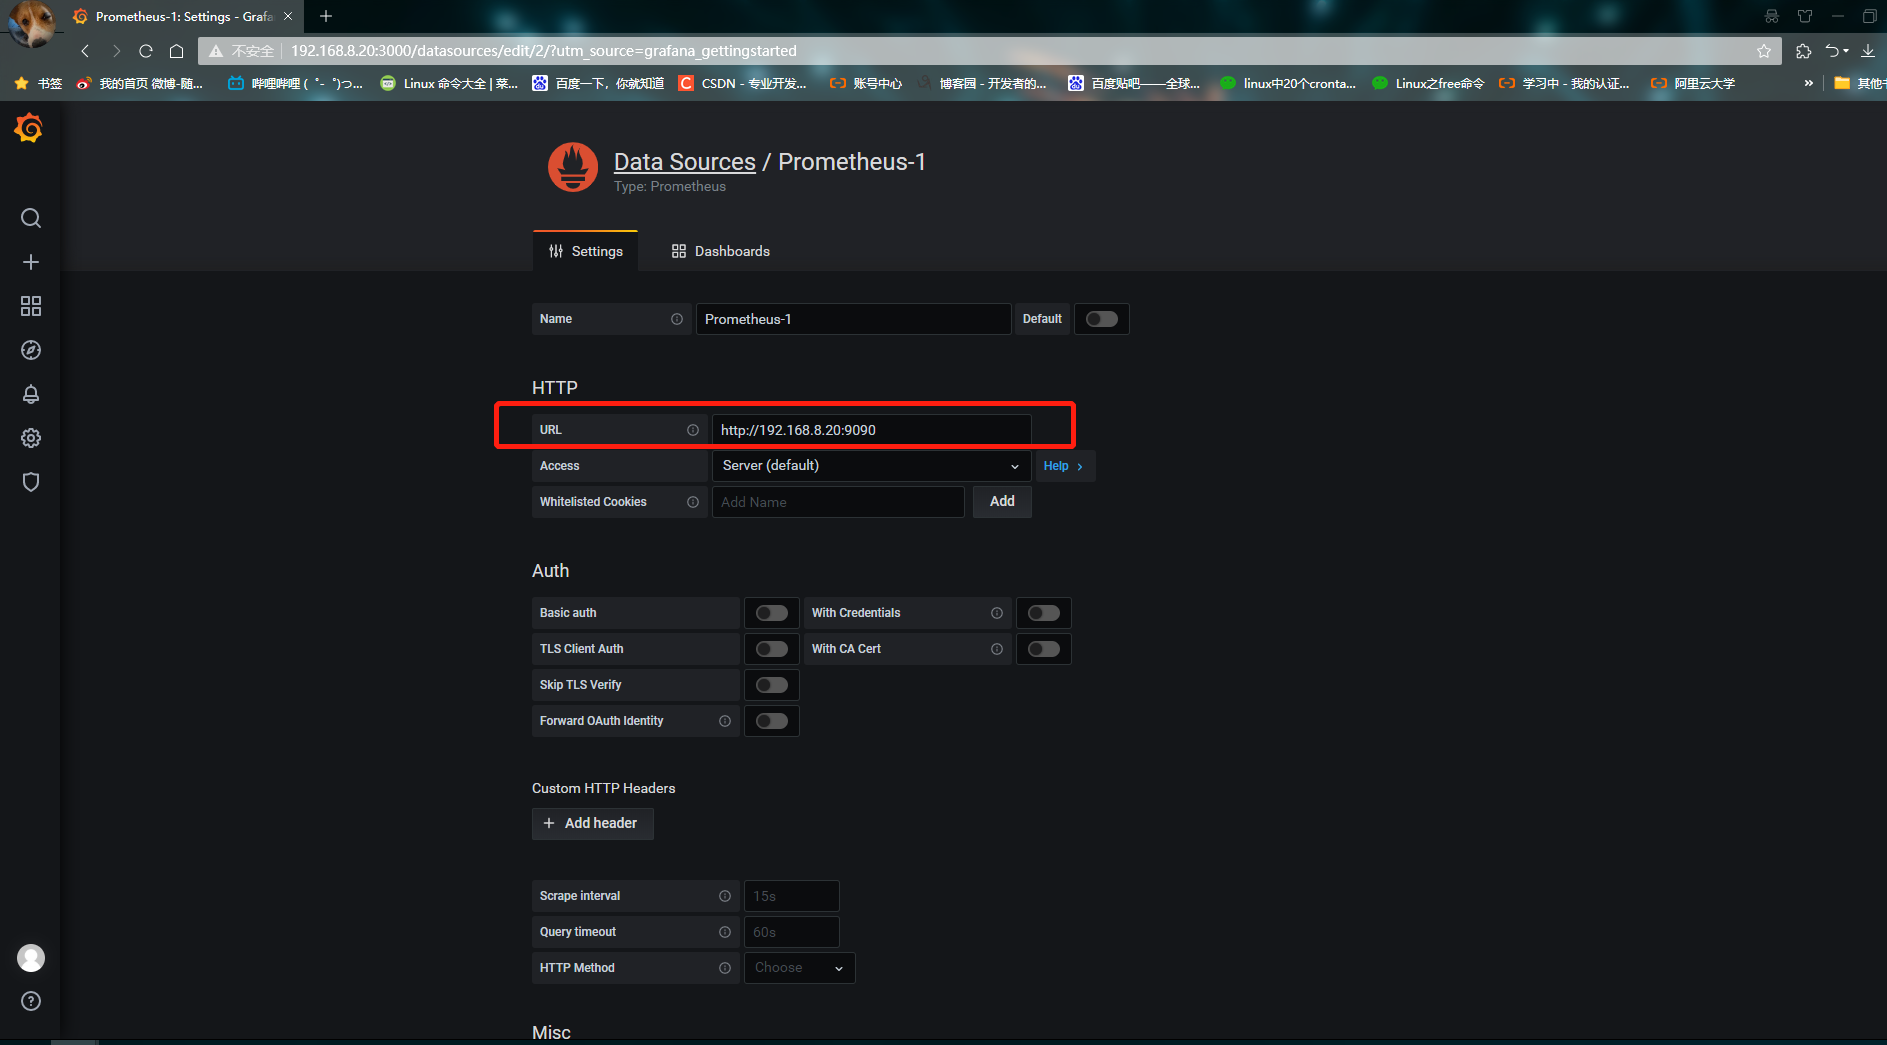1887x1045 pixels.
Task: Open the 阿里云大学 bookmark
Action: 1694,84
